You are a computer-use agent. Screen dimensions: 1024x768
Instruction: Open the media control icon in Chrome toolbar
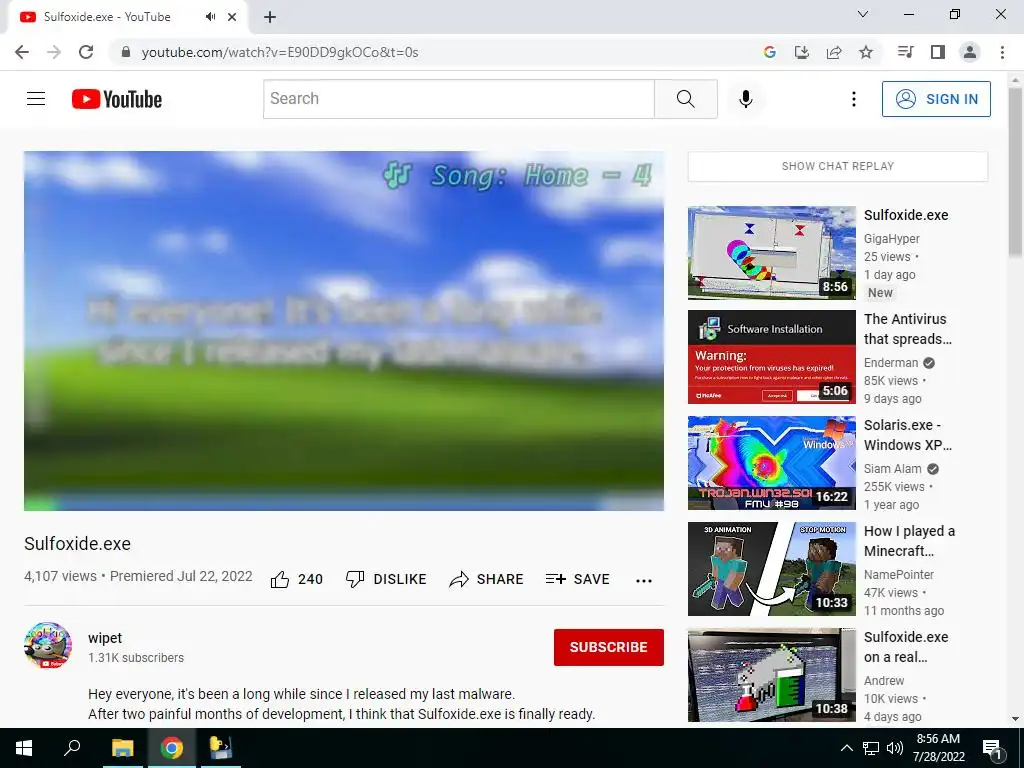click(906, 52)
